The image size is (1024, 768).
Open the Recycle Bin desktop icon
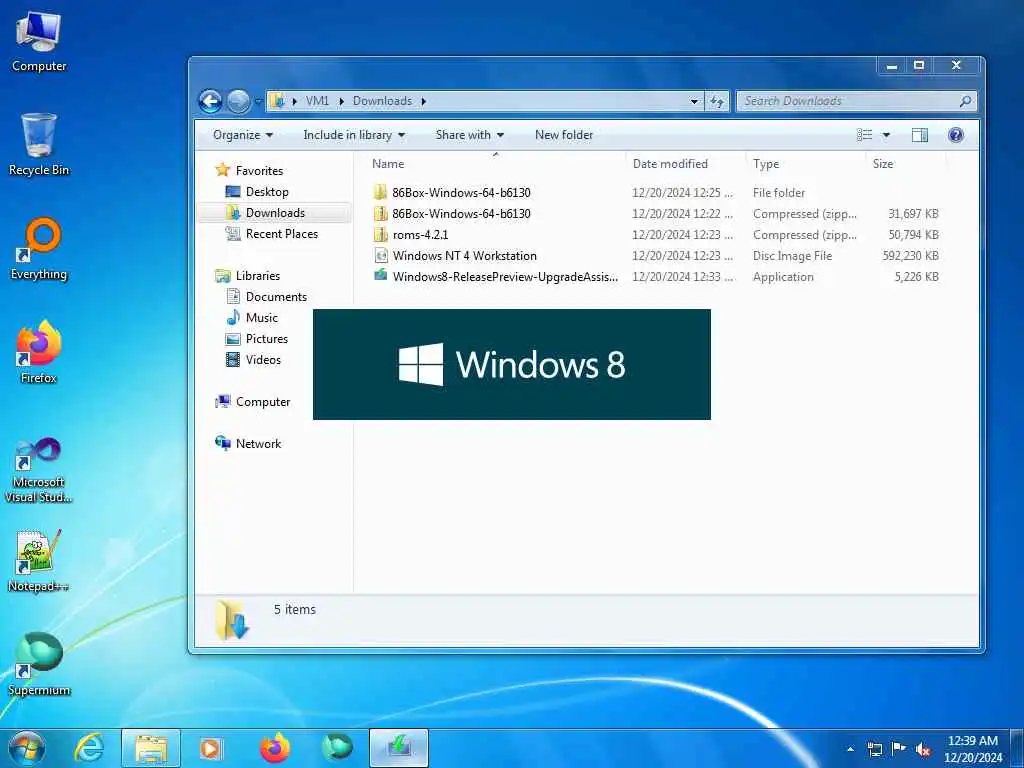click(x=39, y=145)
